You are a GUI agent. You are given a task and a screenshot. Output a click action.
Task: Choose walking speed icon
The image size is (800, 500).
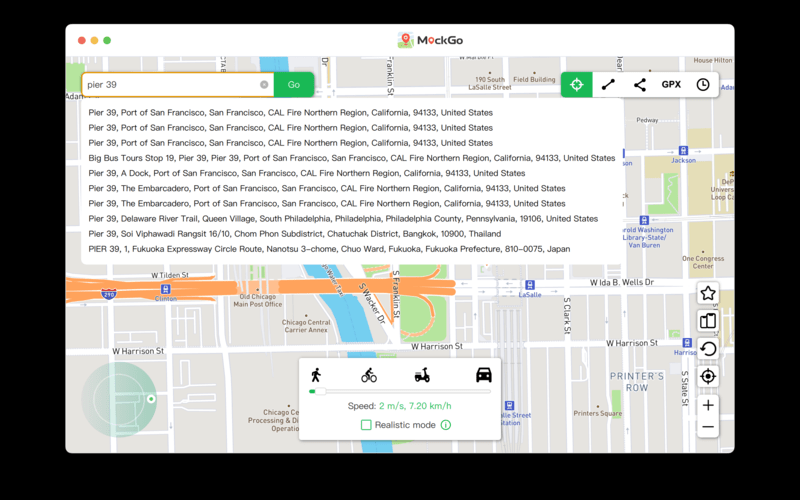(316, 375)
